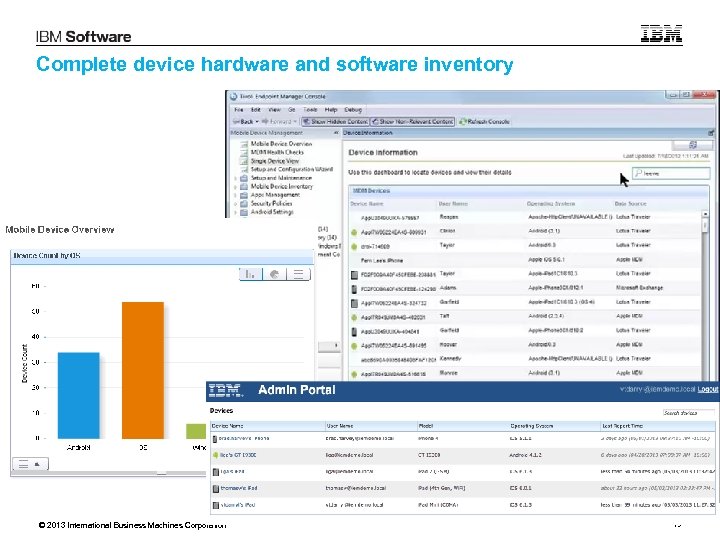
Task: Sort MDM Devices by User Name column
Action: (x=453, y=203)
